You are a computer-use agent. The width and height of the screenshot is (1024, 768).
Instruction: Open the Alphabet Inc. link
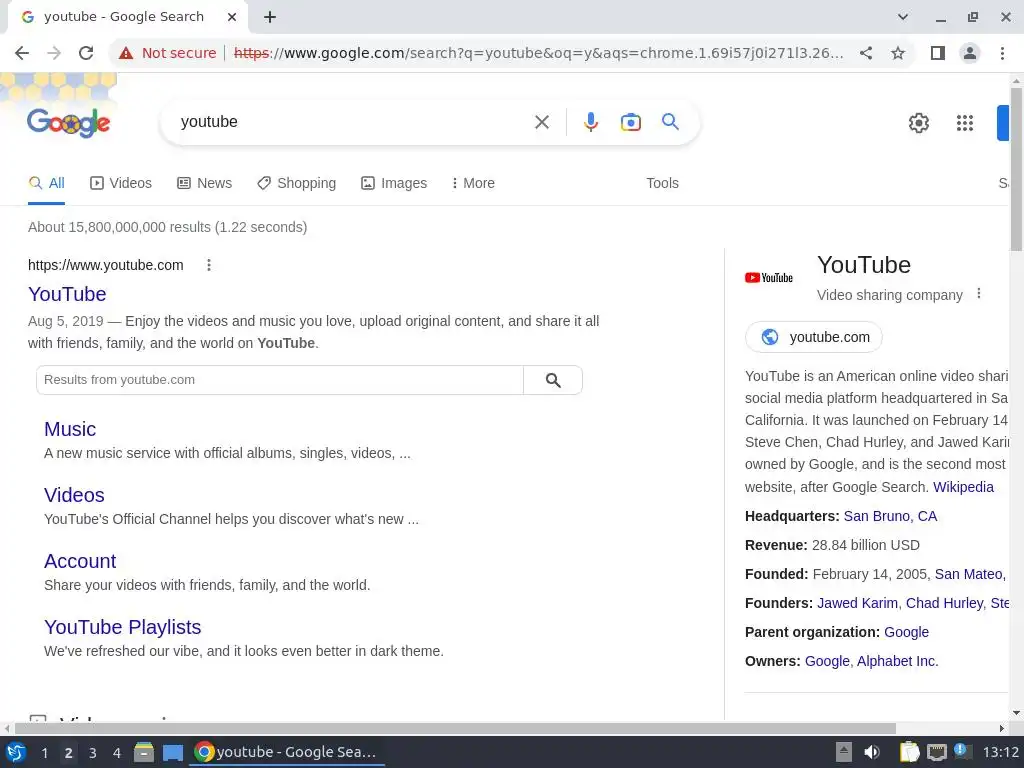click(897, 662)
